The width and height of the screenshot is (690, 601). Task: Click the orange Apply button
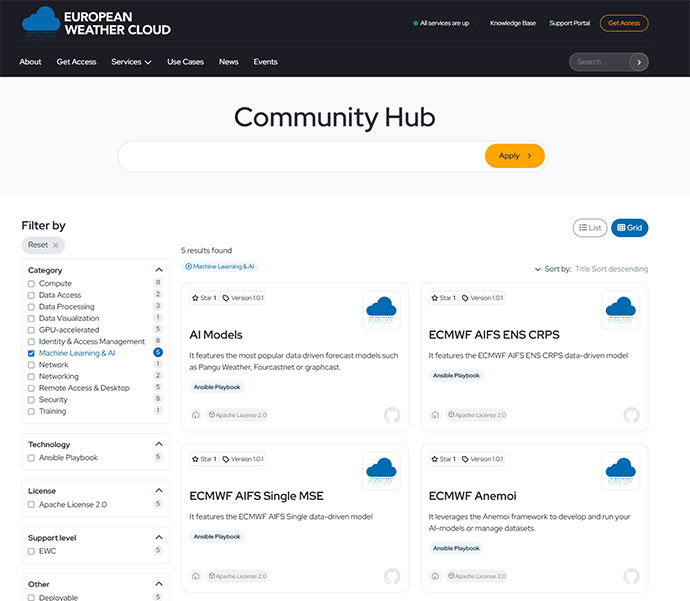tap(514, 156)
